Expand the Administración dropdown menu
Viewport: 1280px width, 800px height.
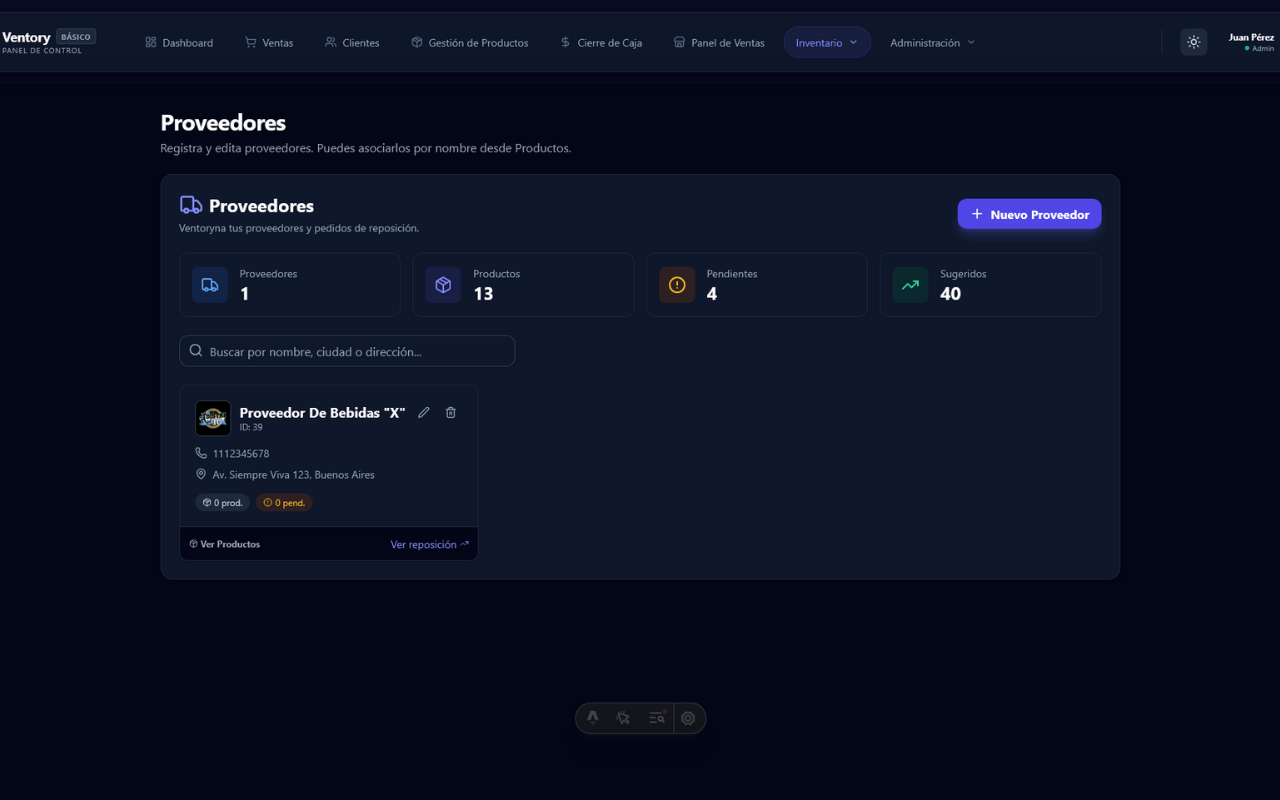pyautogui.click(x=932, y=43)
